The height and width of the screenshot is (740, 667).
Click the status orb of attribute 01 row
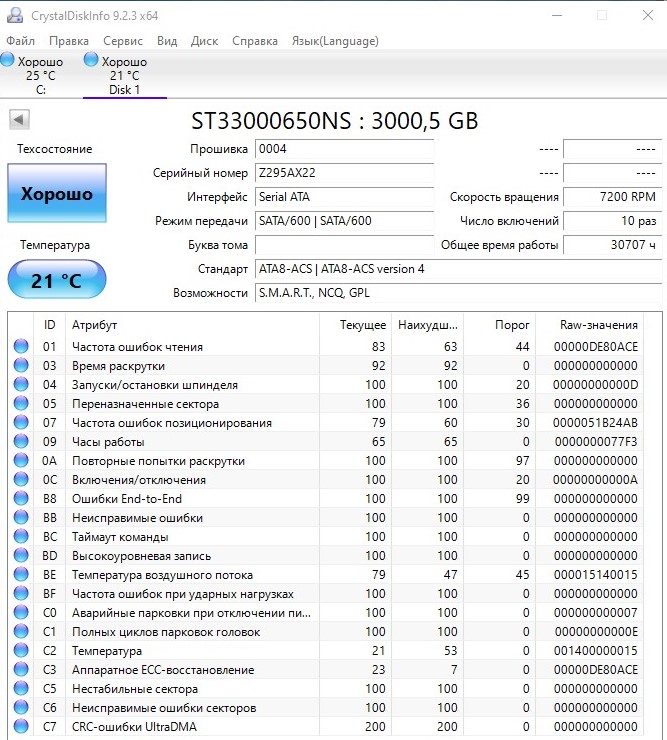click(21, 346)
